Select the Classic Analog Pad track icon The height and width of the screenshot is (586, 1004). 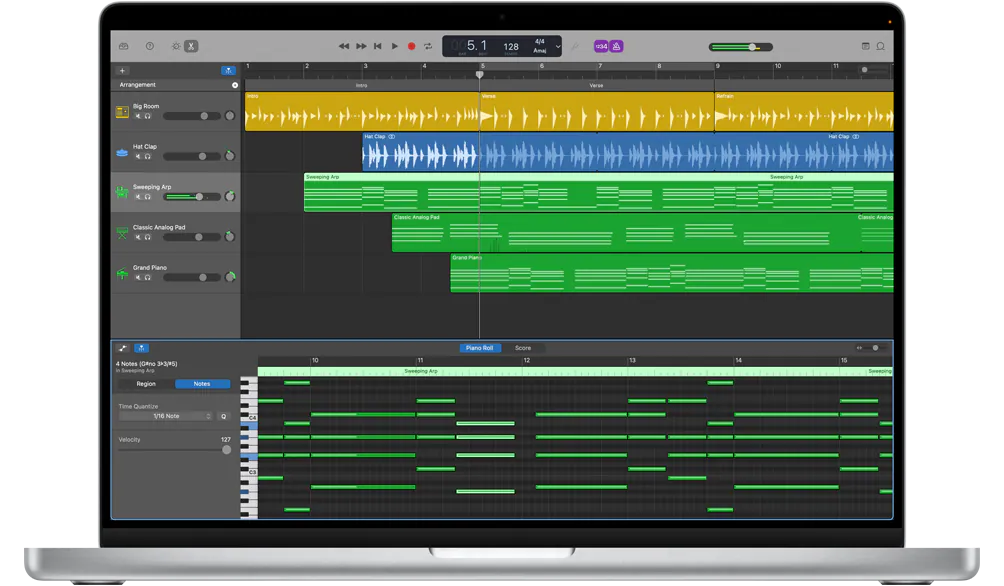click(122, 233)
